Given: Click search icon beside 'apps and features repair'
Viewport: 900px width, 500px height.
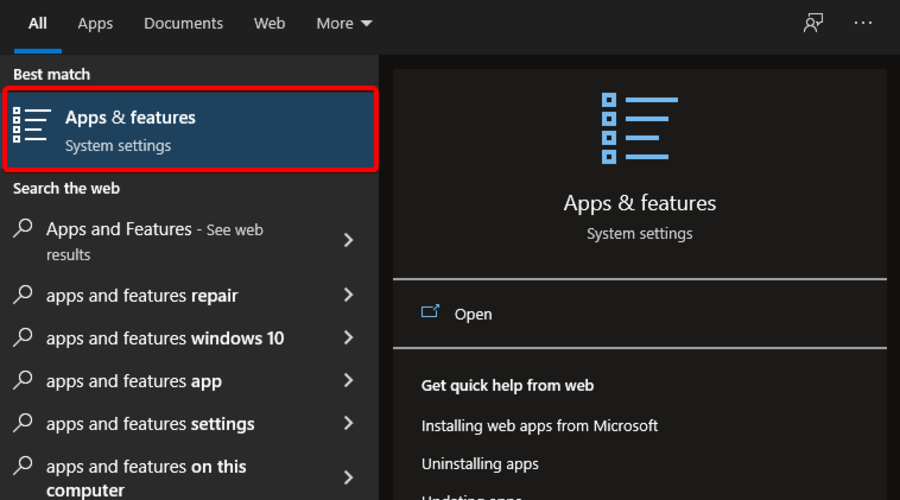Looking at the screenshot, I should (23, 294).
